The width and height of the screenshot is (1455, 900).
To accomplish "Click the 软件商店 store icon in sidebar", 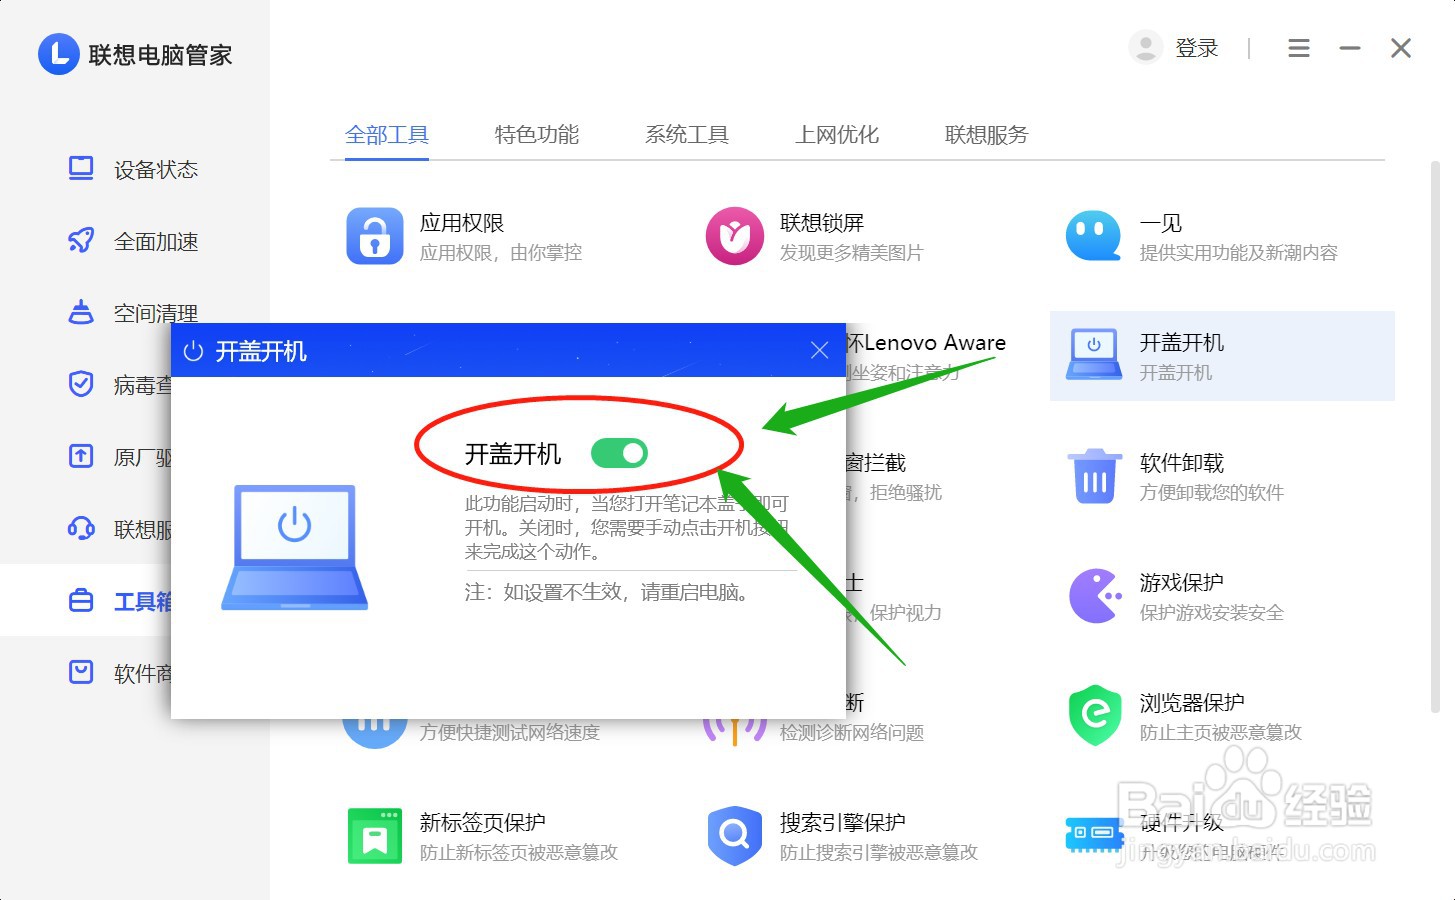I will point(81,672).
